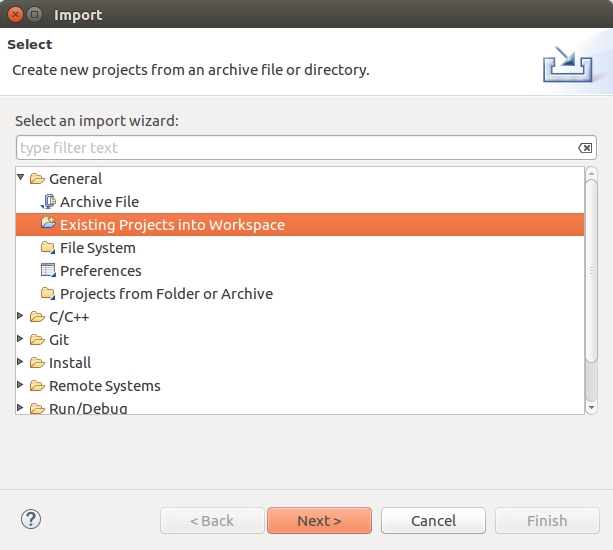Expand the Git category

coord(21,340)
